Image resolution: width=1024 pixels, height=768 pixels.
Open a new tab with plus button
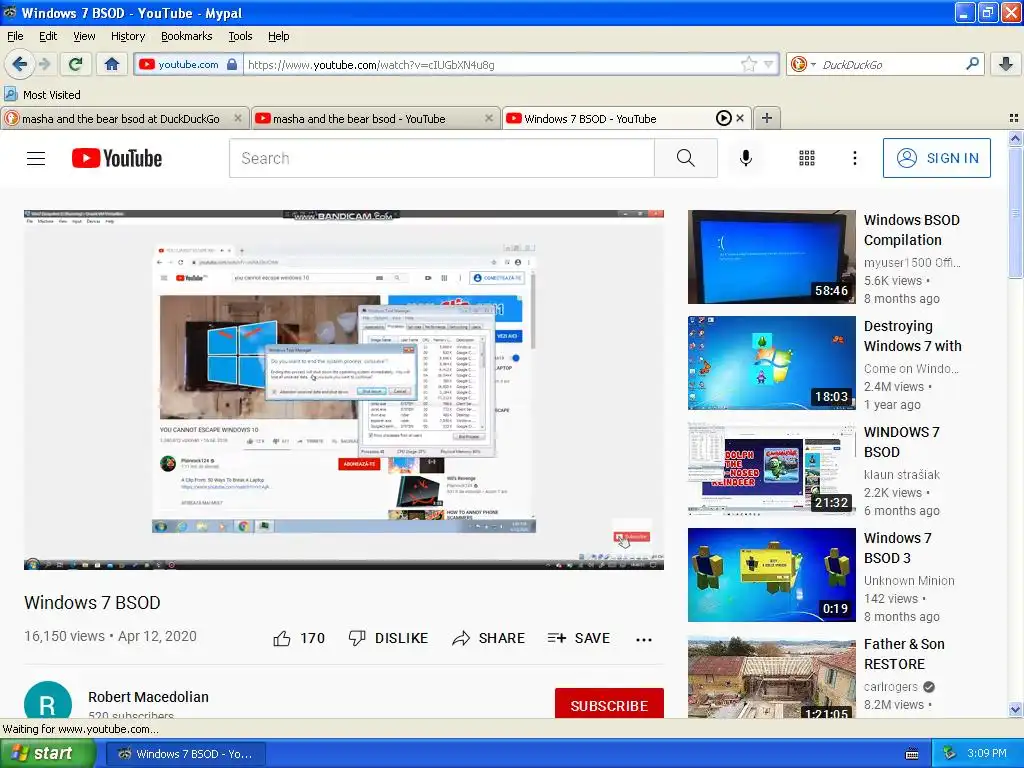pyautogui.click(x=767, y=118)
